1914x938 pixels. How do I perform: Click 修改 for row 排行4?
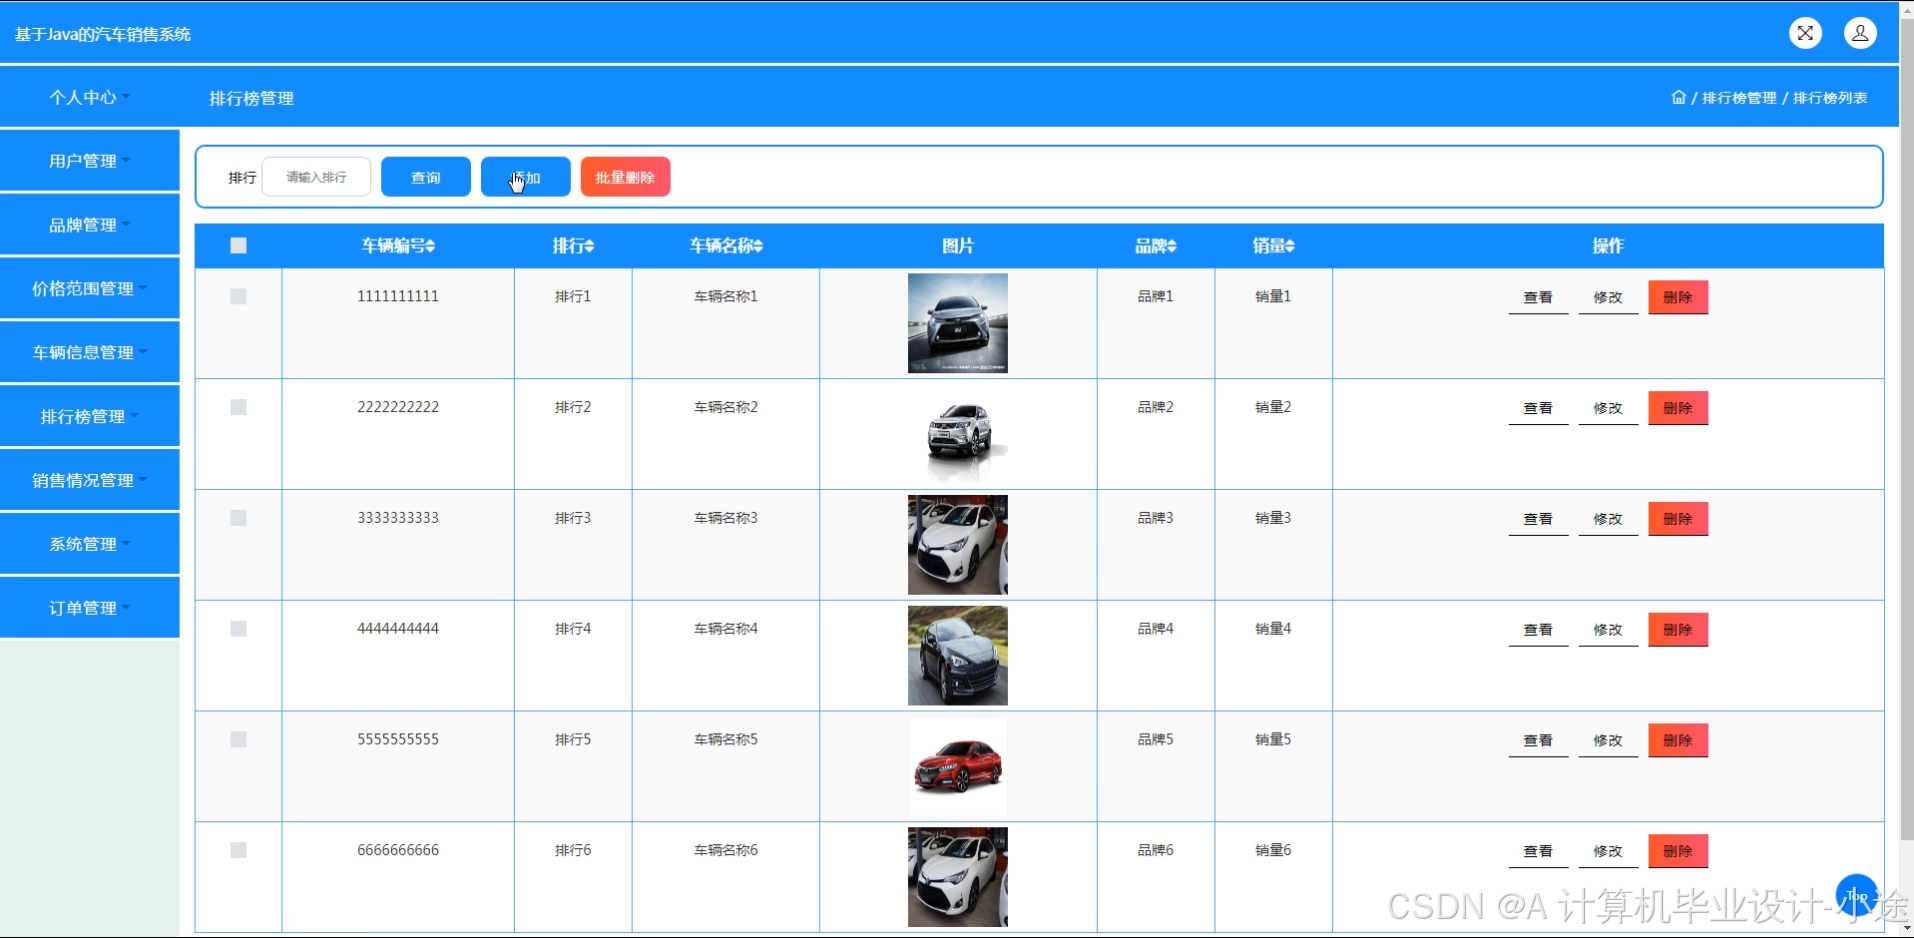pos(1608,630)
